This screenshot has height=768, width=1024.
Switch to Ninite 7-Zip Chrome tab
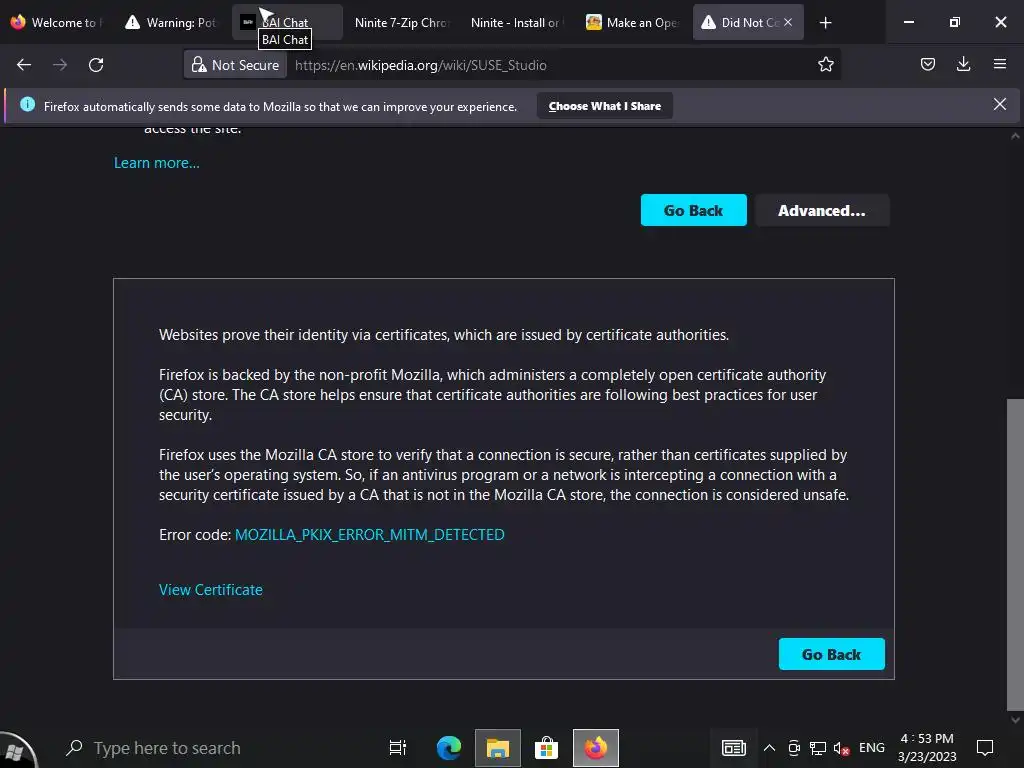point(401,22)
